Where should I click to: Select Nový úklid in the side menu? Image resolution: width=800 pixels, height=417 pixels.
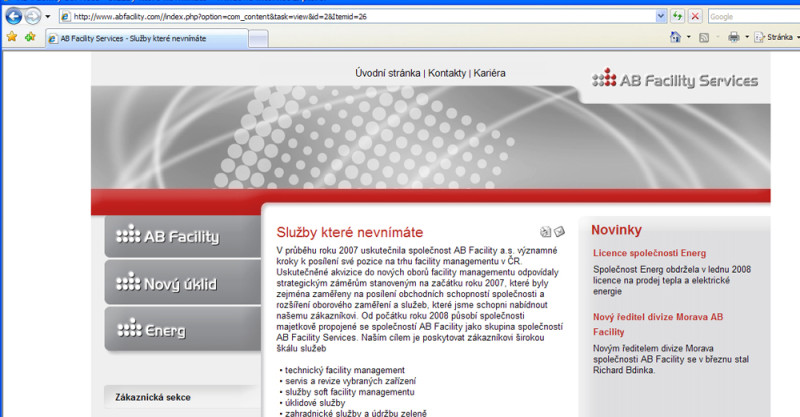[182, 283]
